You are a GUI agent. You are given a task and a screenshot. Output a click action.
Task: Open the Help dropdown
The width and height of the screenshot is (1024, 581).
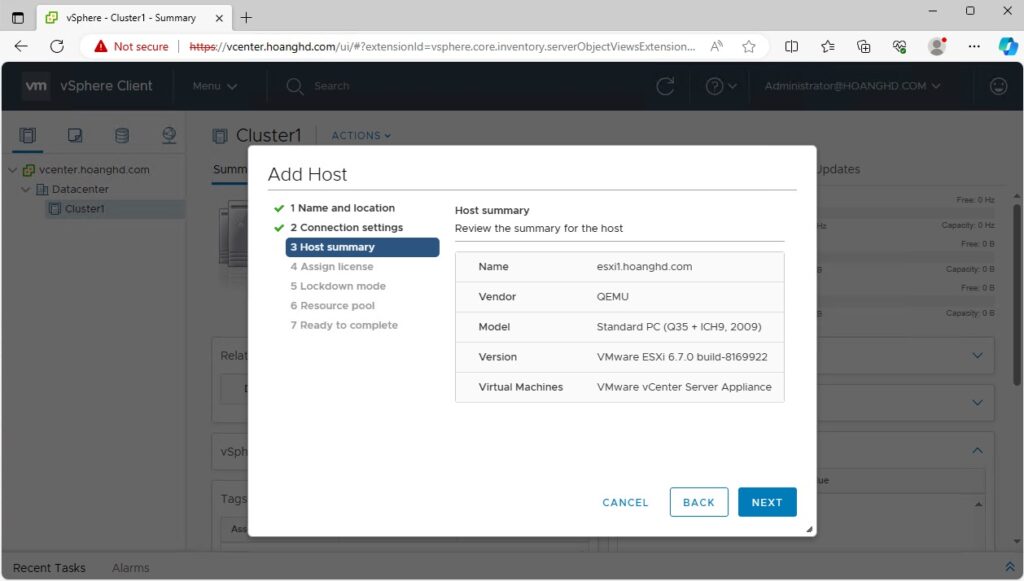click(x=721, y=86)
